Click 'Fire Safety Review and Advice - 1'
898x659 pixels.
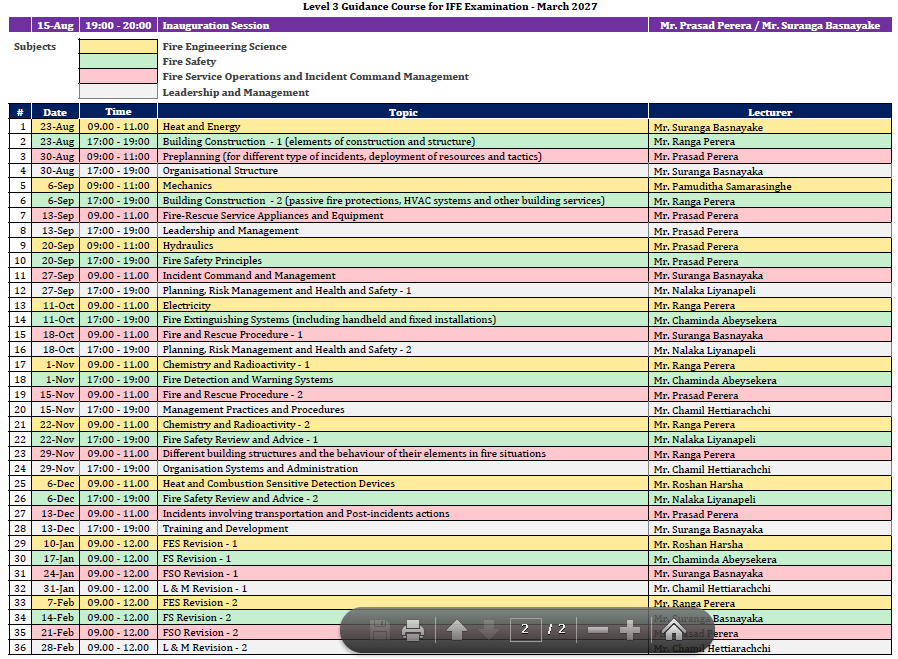tap(240, 439)
